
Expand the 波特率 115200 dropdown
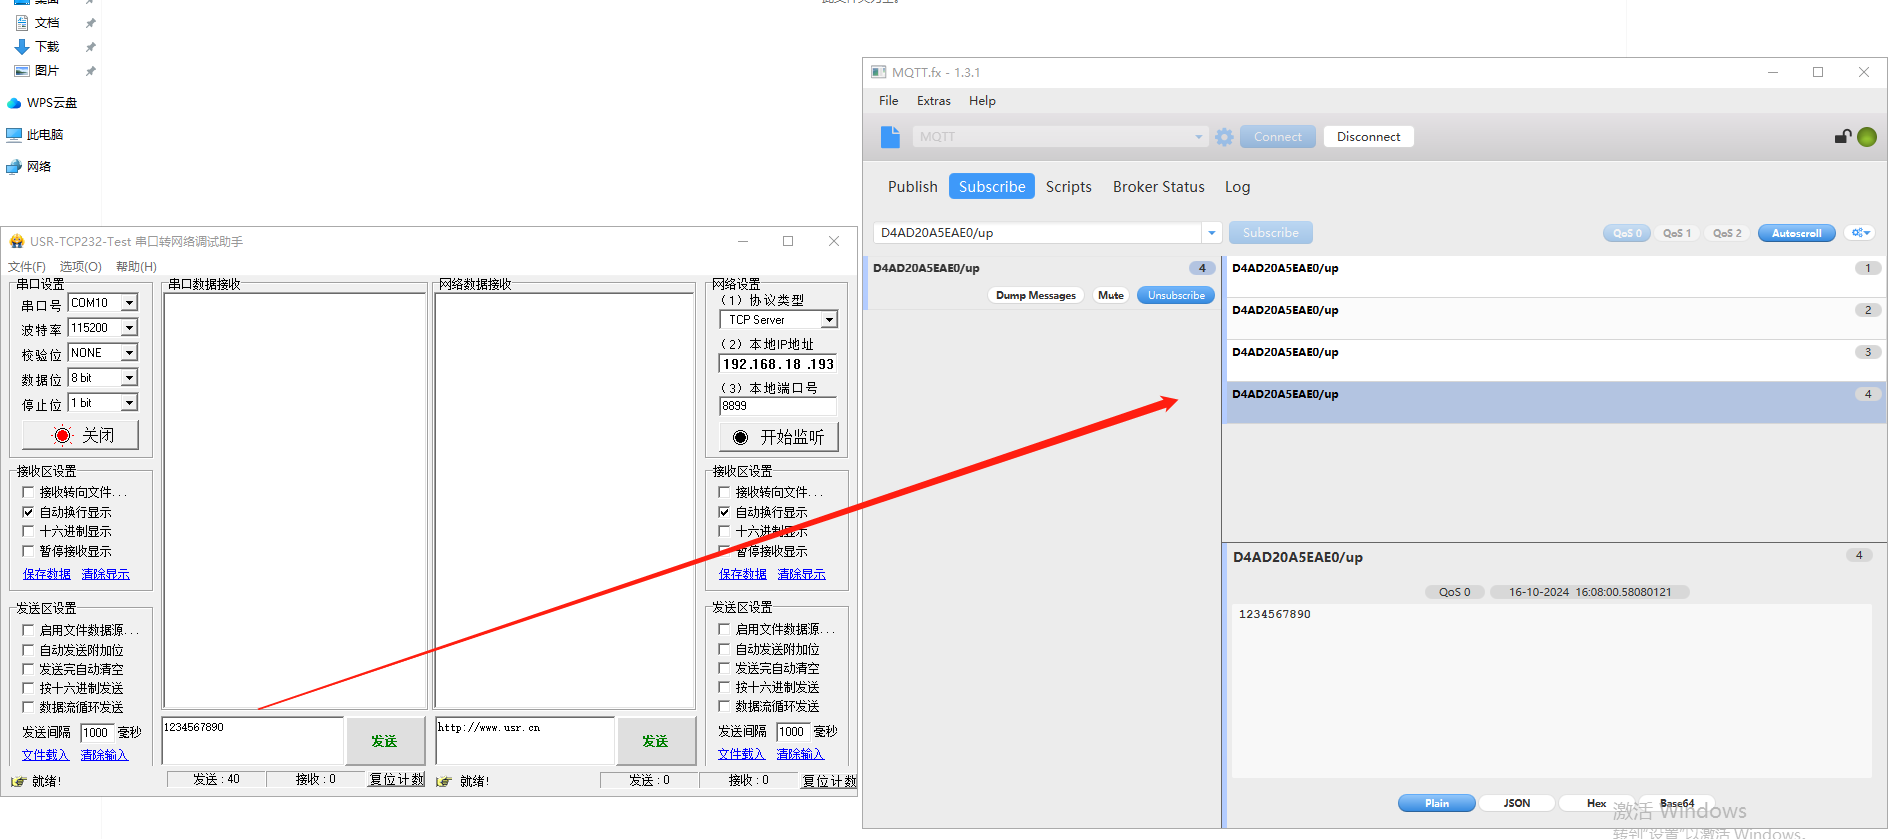(129, 328)
